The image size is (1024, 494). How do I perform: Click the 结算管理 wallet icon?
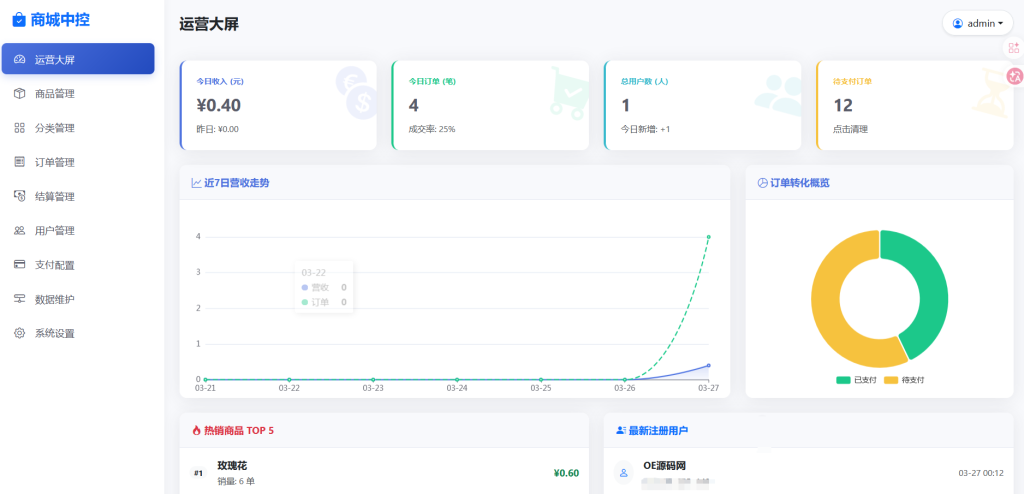coord(20,196)
